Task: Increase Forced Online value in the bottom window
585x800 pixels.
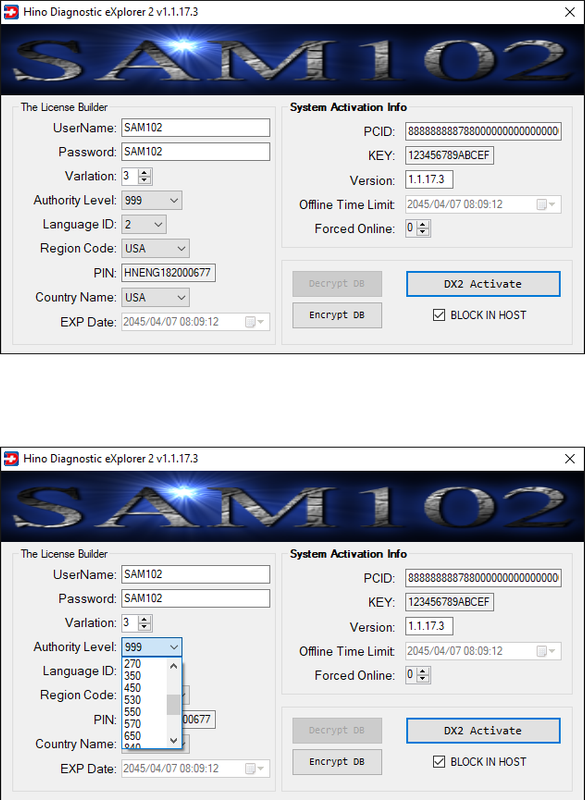Action: coord(423,672)
